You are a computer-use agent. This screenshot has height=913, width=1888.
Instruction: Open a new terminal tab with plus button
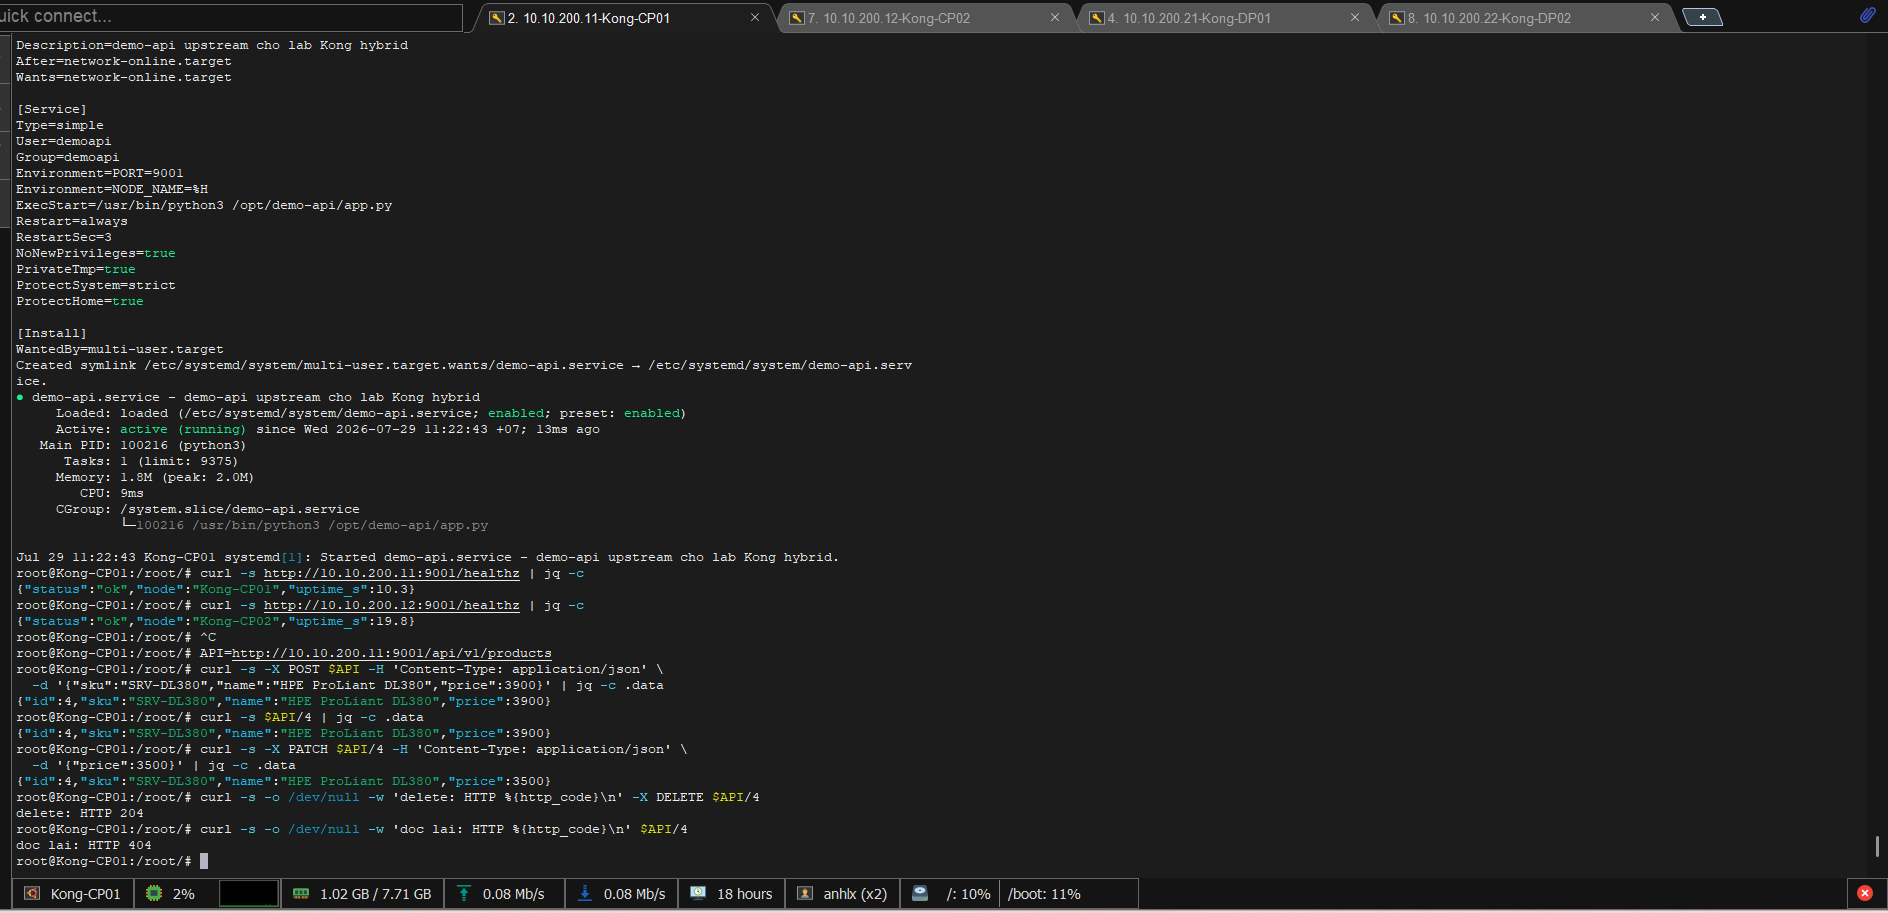pos(1702,17)
